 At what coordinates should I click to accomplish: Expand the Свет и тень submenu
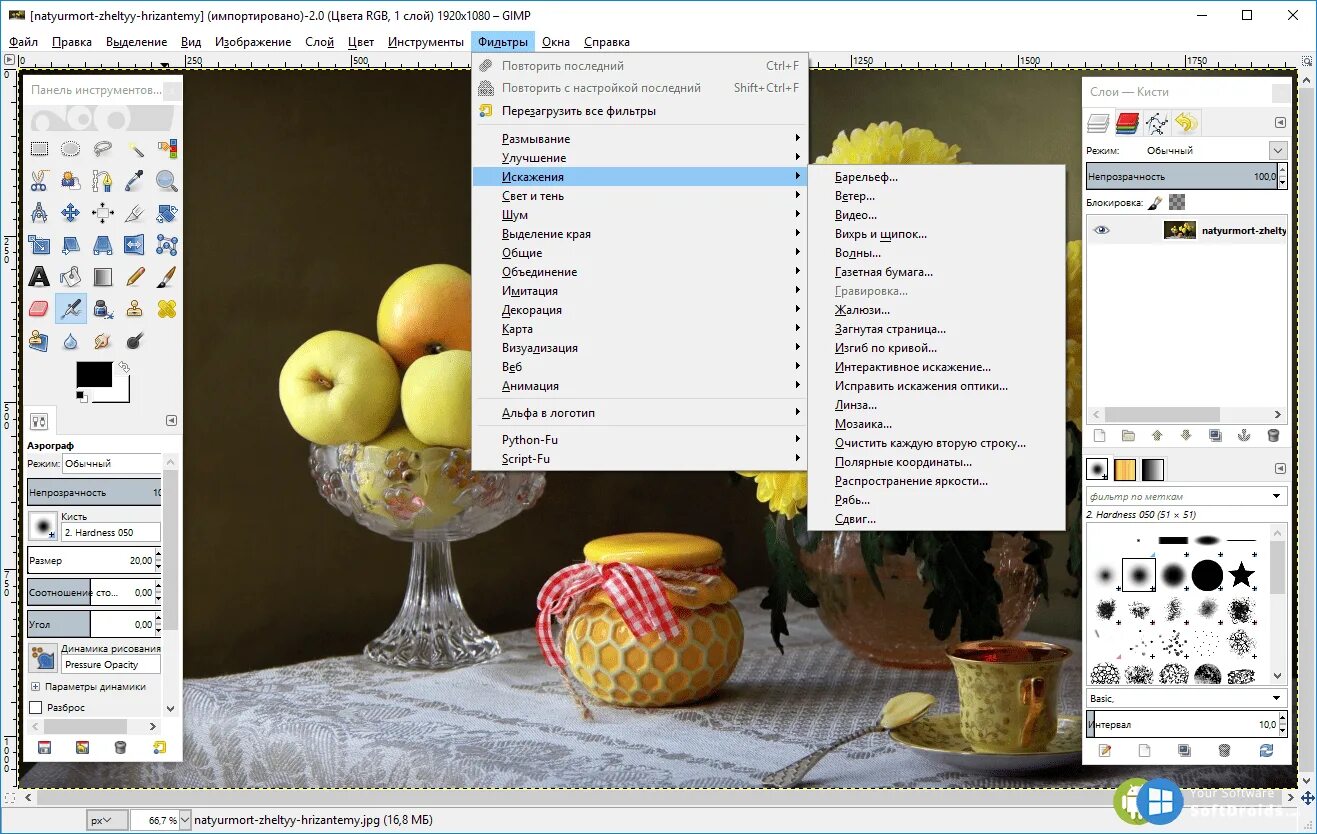[639, 196]
